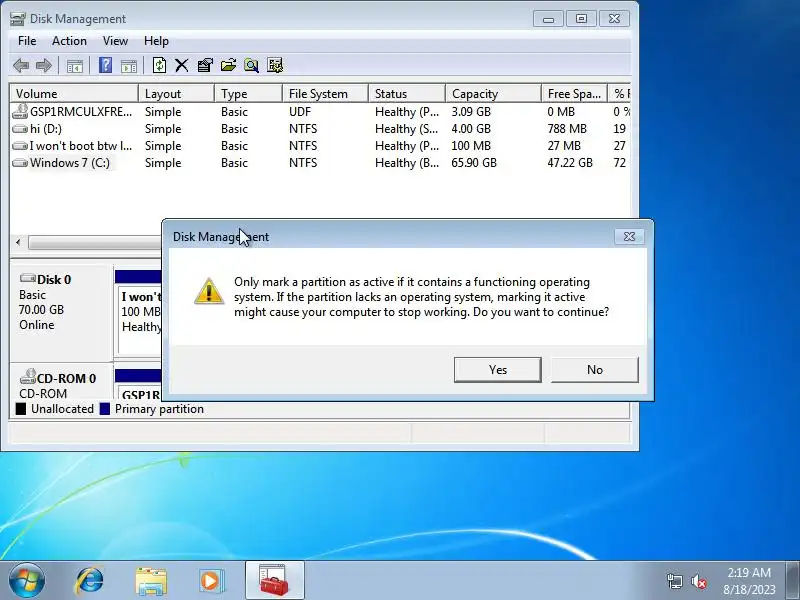Open Windows Media Player from the taskbar
Screen dimensions: 800x600
tap(211, 581)
